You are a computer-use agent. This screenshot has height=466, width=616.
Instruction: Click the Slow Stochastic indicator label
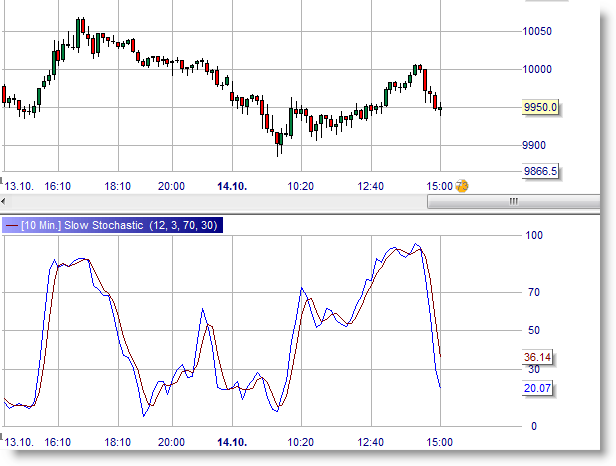[x=112, y=225]
